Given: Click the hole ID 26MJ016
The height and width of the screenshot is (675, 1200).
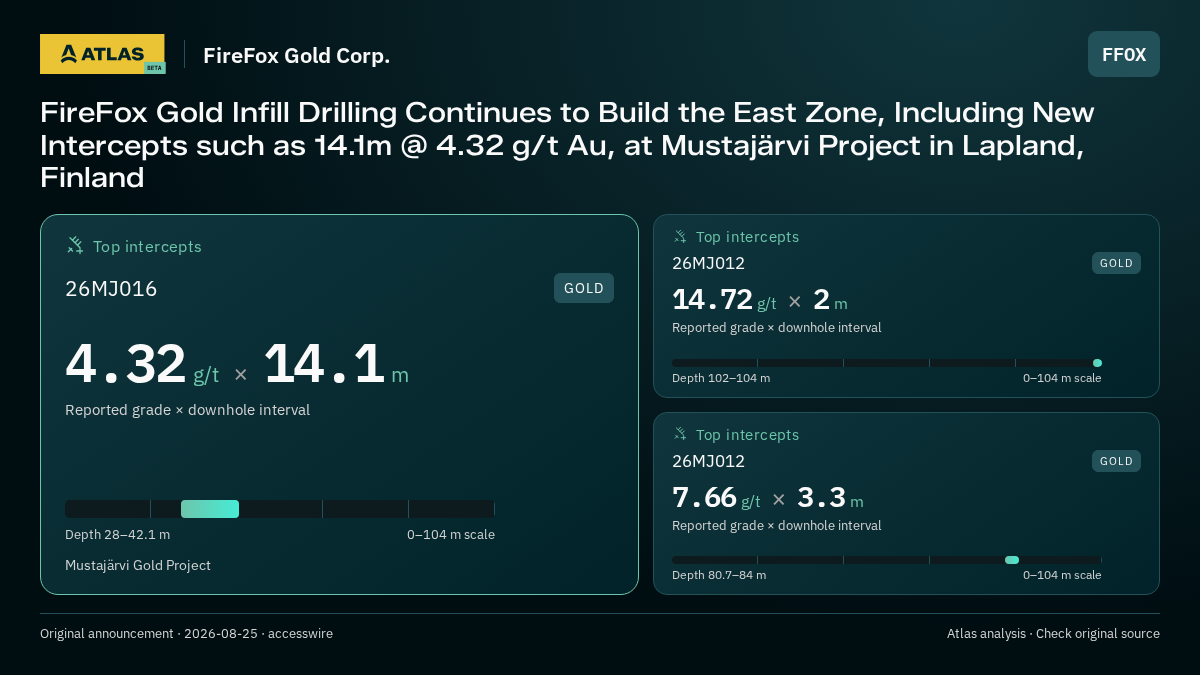Looking at the screenshot, I should coord(111,289).
